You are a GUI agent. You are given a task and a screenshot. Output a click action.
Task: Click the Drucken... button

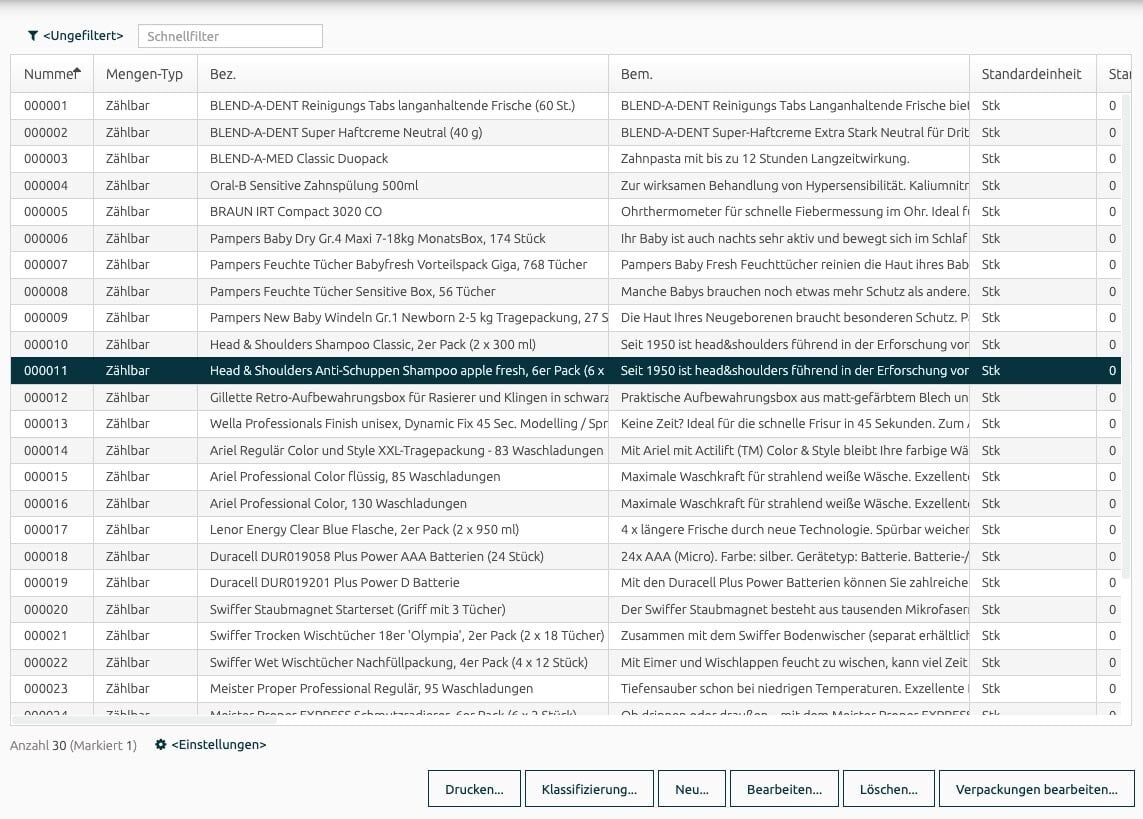(475, 789)
